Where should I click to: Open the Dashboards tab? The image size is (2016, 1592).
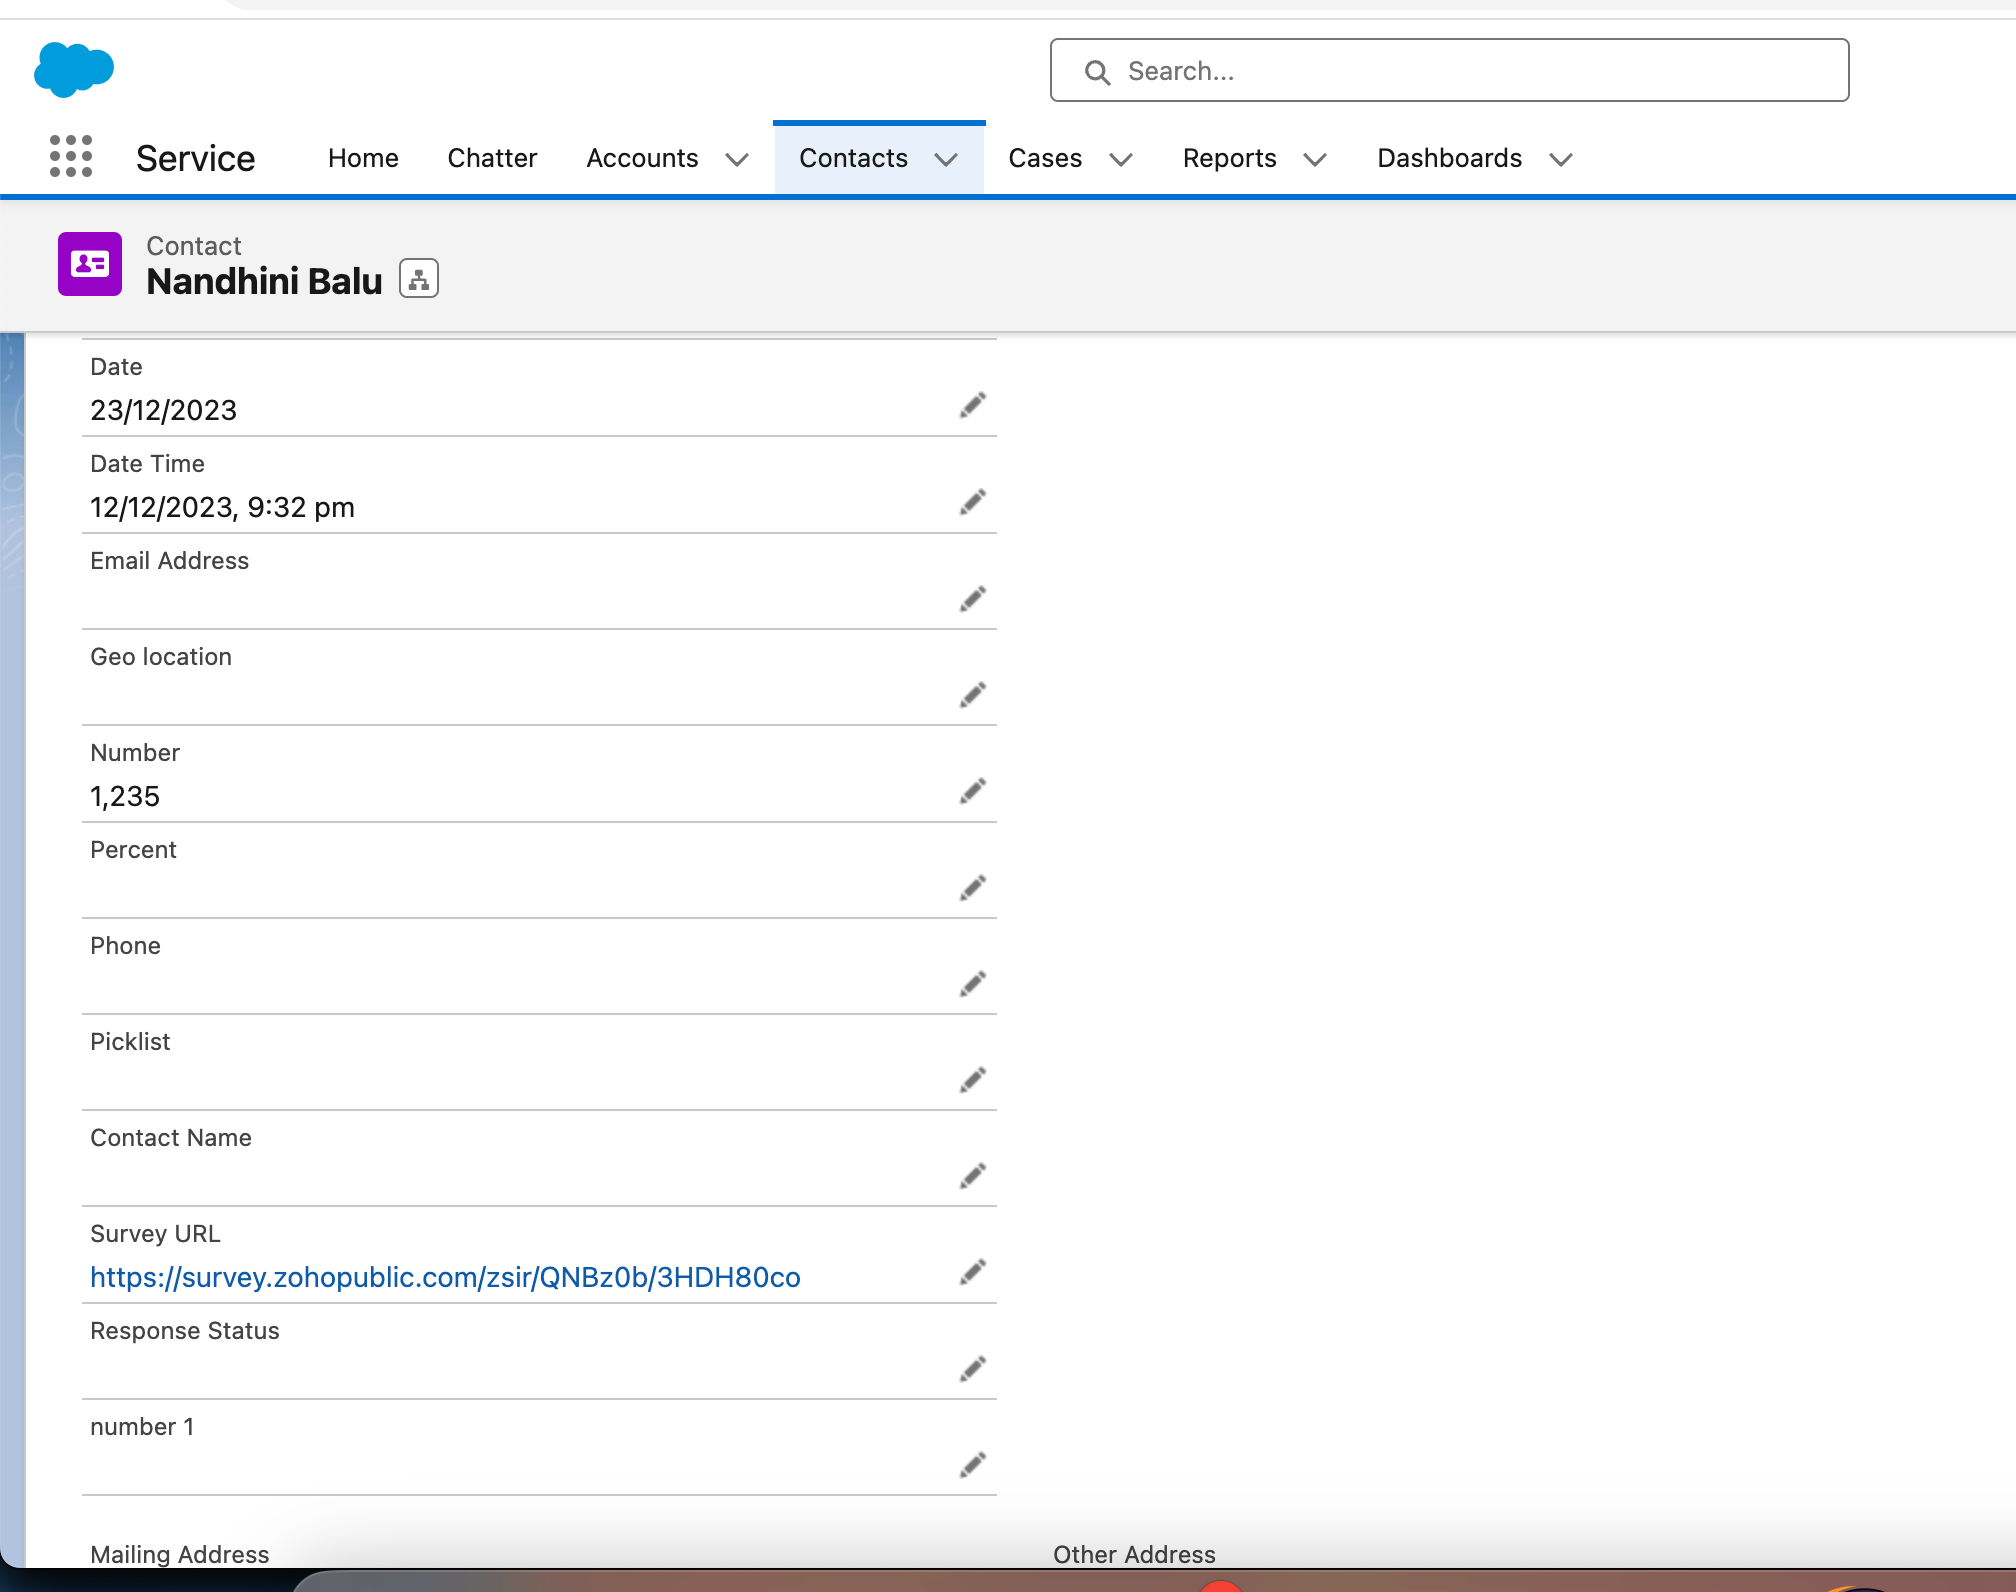click(x=1449, y=158)
